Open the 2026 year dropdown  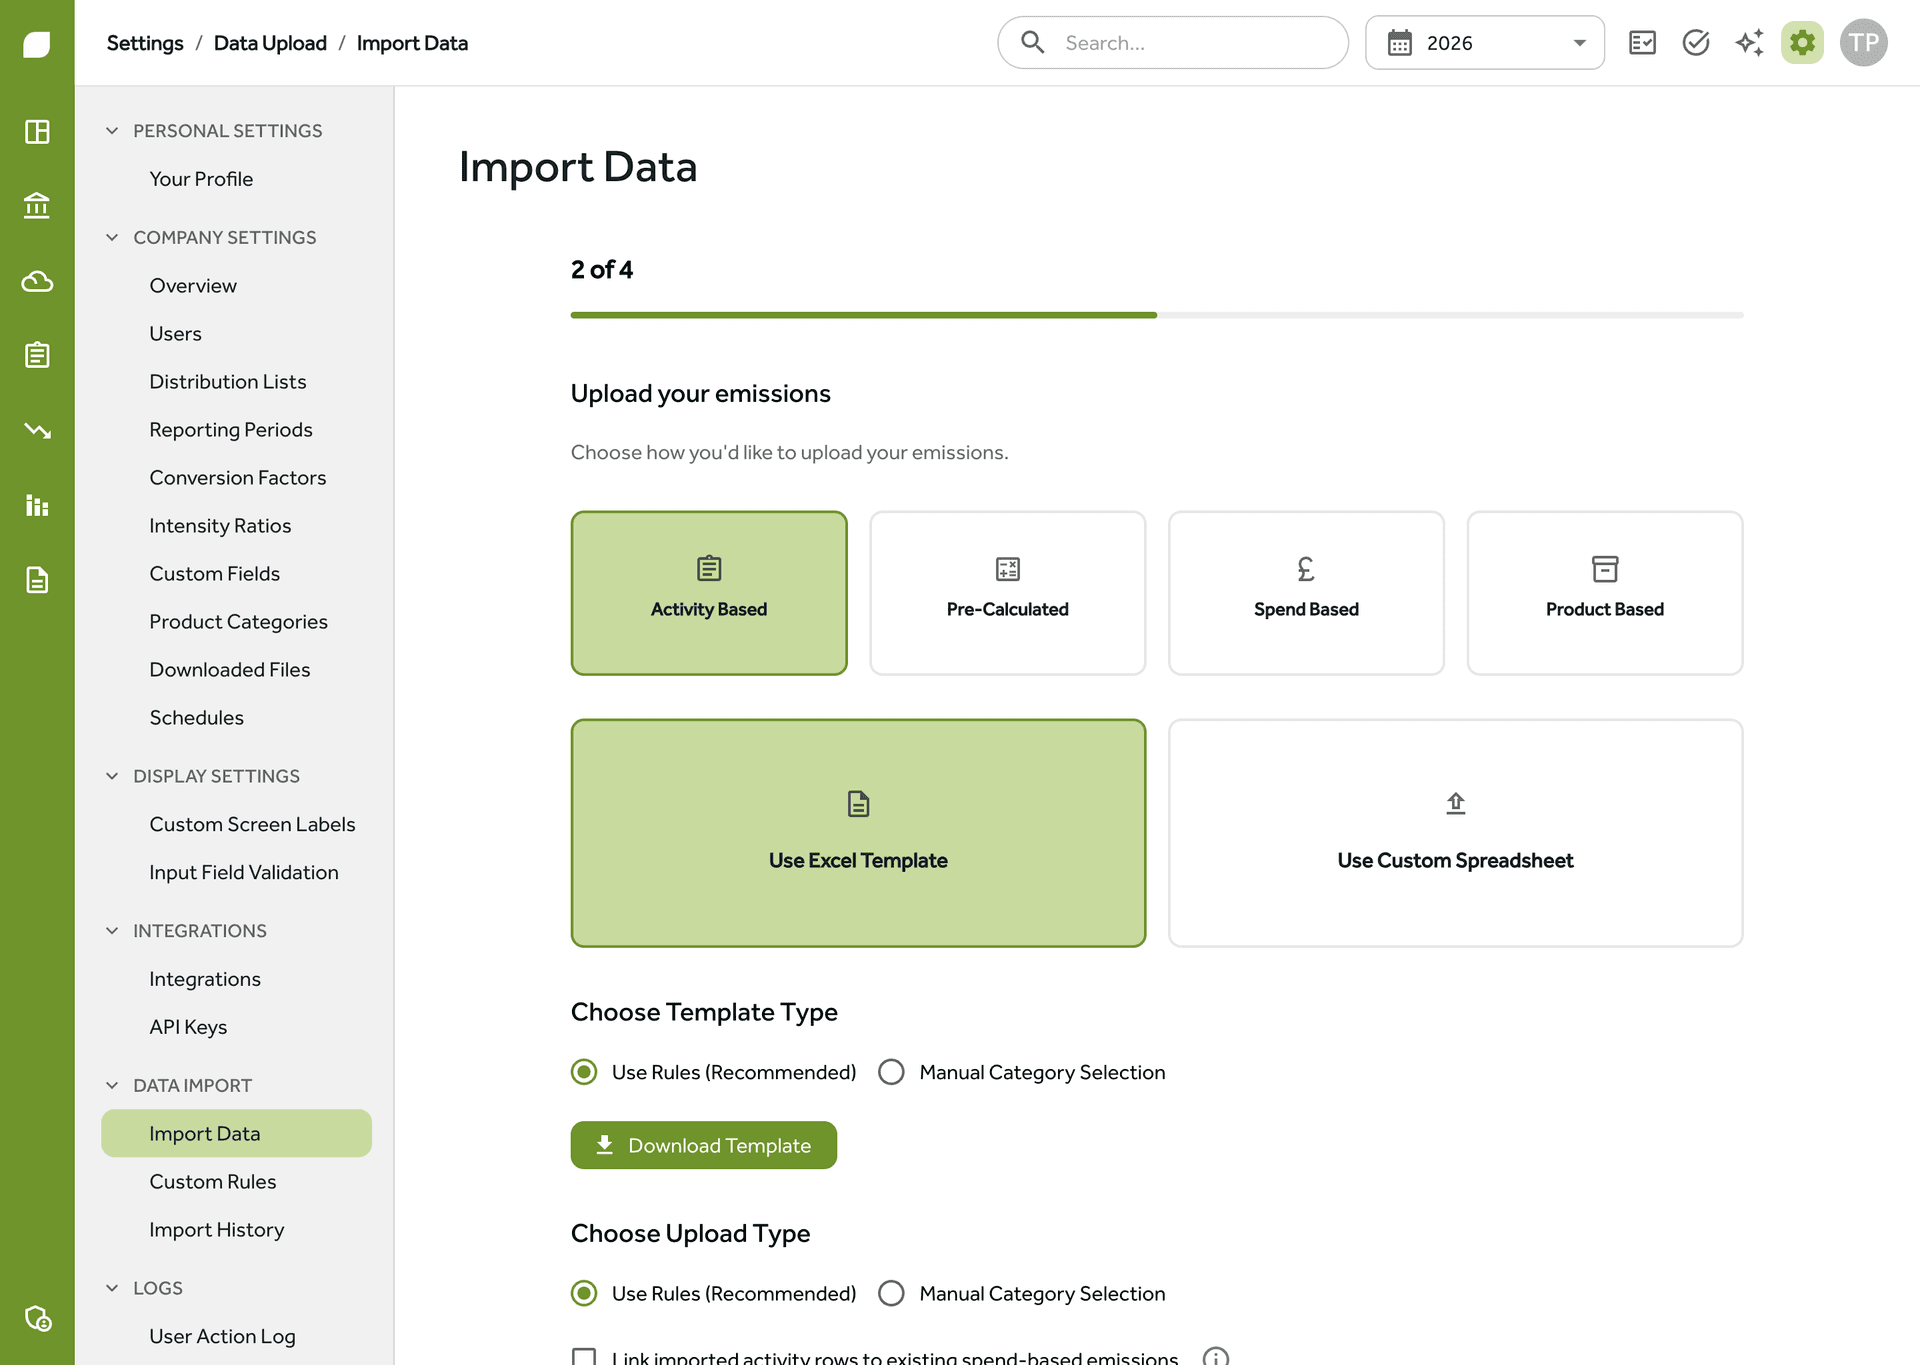[1485, 43]
